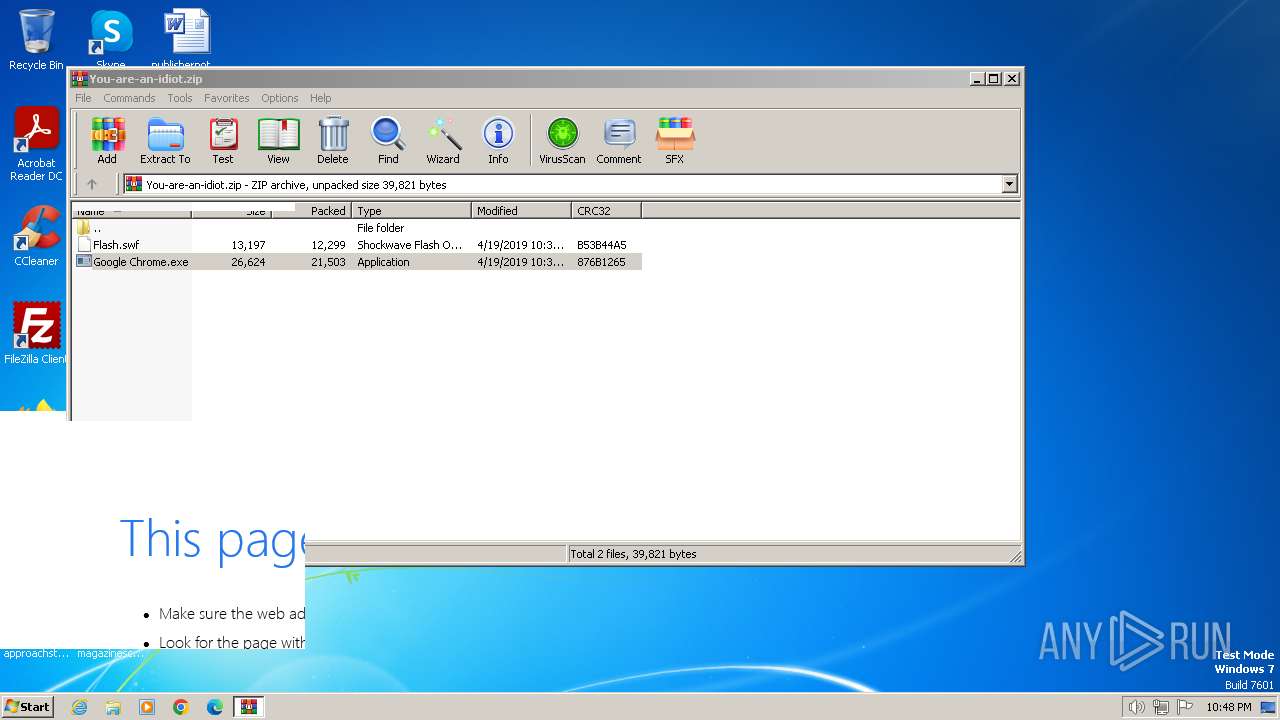The image size is (1280, 720).
Task: Open the Commands menu
Action: click(129, 98)
